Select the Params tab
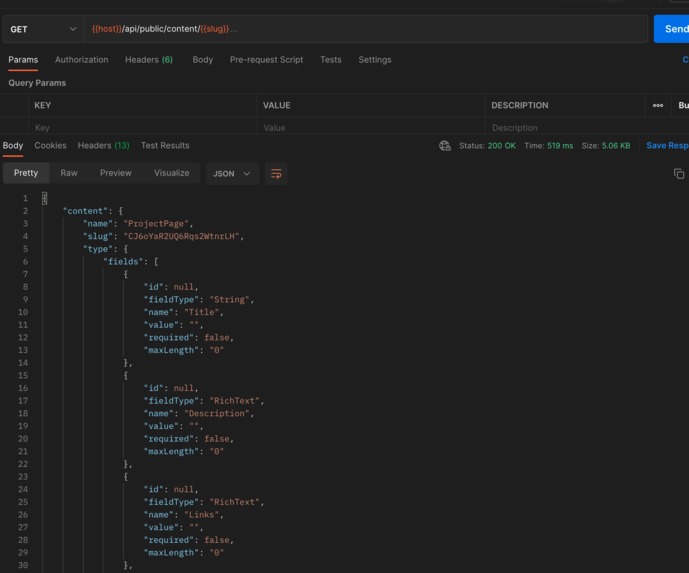 click(x=23, y=60)
